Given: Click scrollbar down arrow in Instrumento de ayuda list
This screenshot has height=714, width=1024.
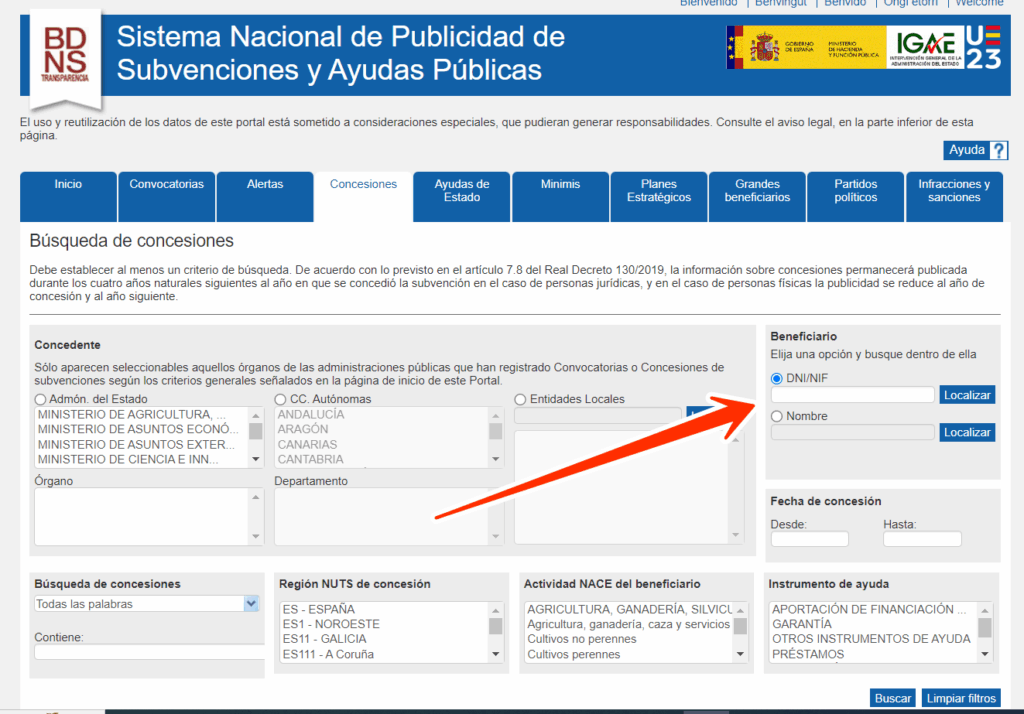Looking at the screenshot, I should 985,654.
